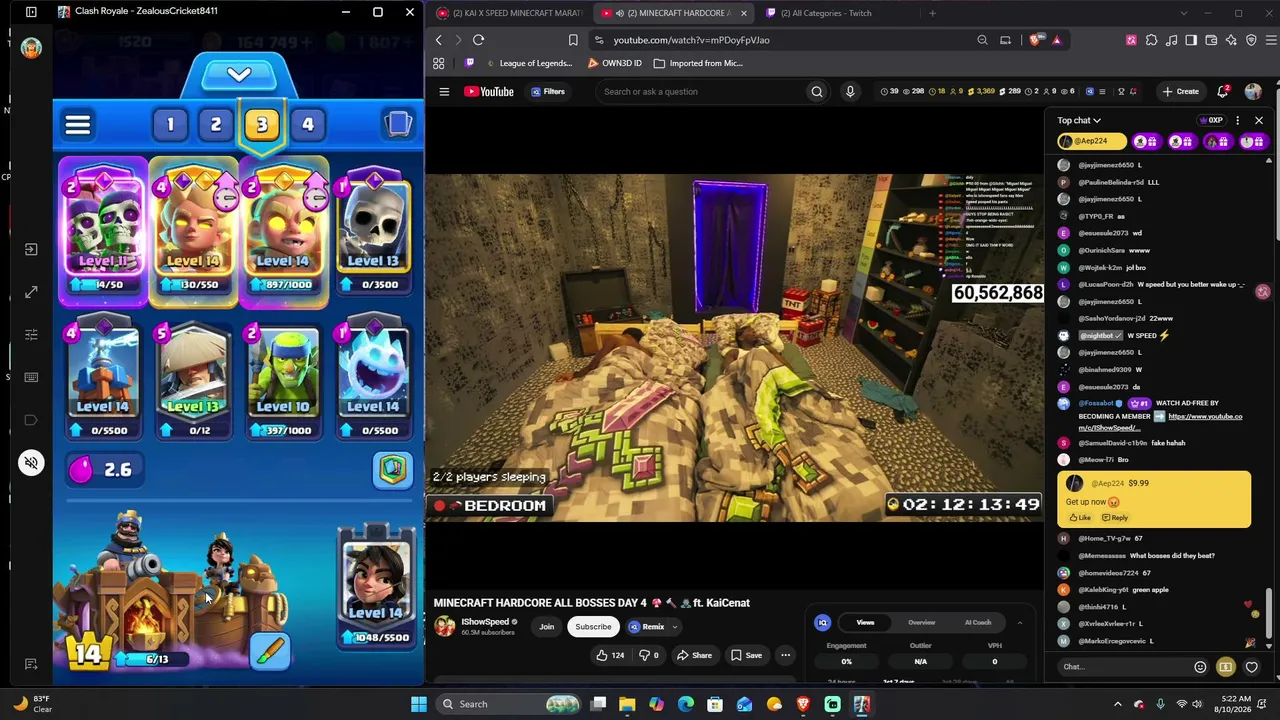Open the emulator settings sliders icon

click(31, 335)
